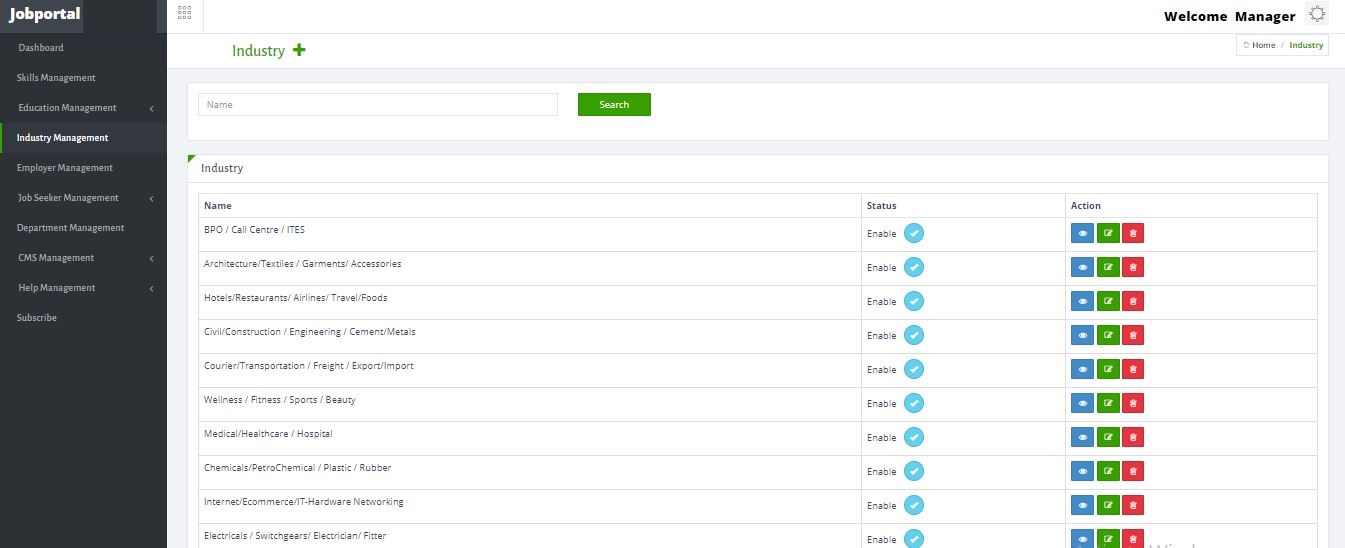The width and height of the screenshot is (1345, 548).
Task: Delete the Chemicals/PetroChemical industry row
Action: click(1133, 471)
